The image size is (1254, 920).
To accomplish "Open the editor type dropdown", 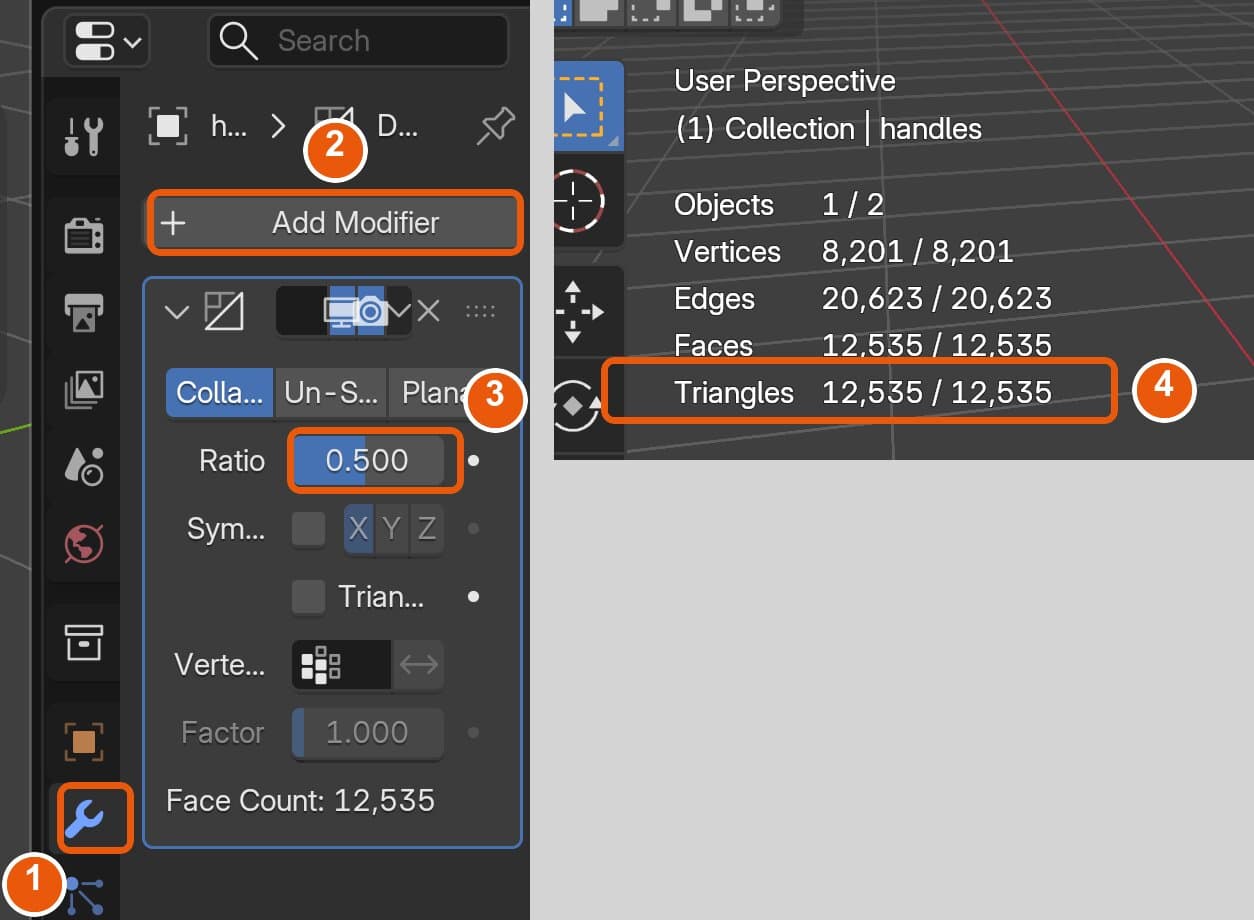I will (x=106, y=43).
